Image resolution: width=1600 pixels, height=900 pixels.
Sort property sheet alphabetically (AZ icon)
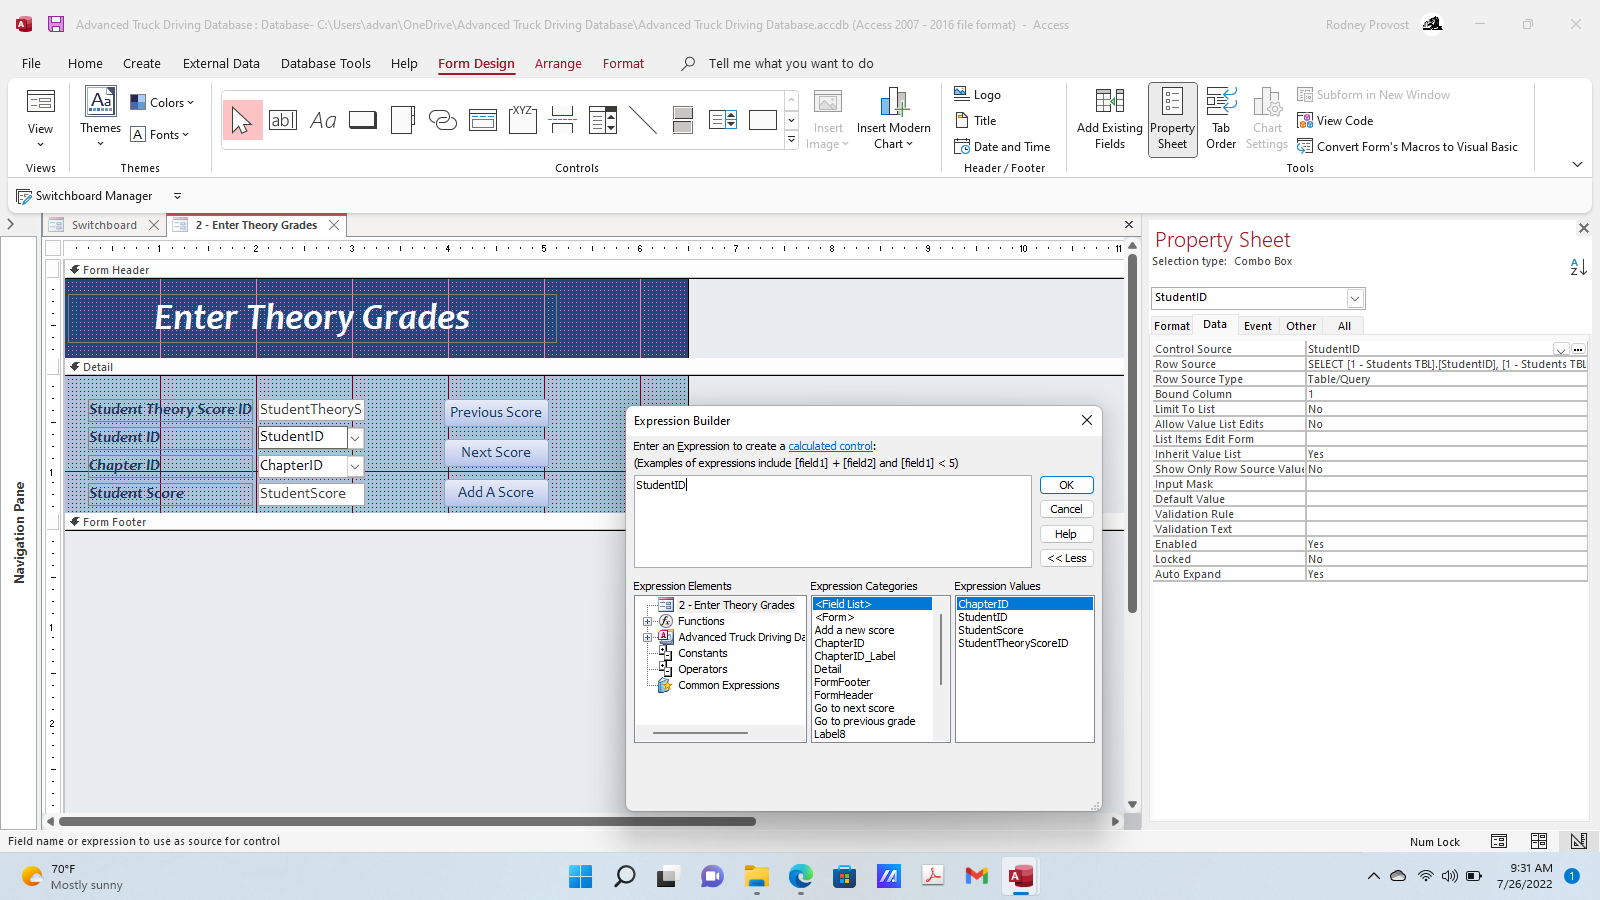[1578, 267]
